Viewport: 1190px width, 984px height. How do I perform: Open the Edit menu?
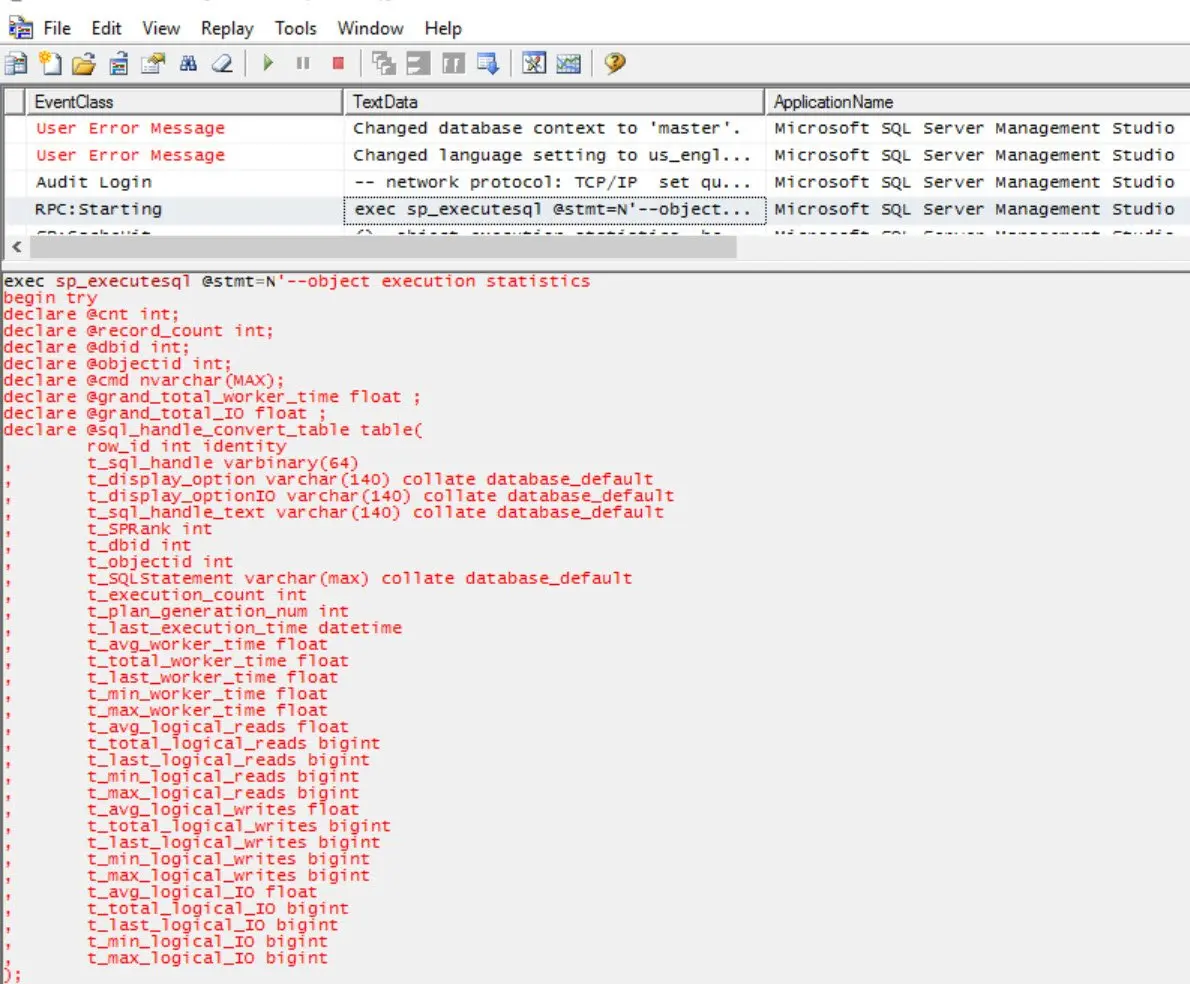click(x=106, y=28)
